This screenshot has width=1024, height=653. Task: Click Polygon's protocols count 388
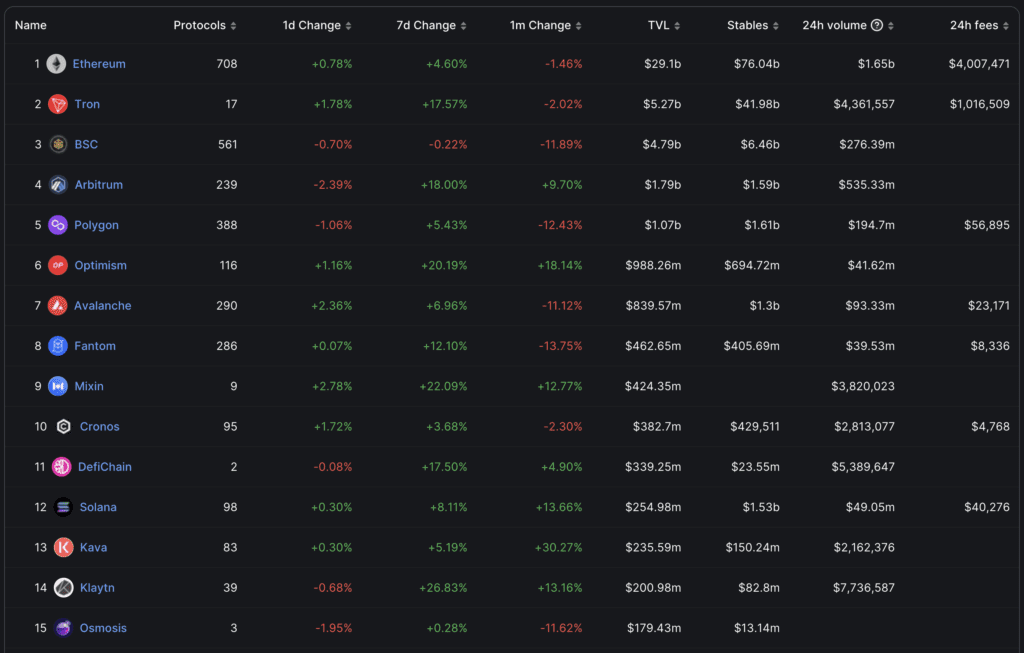coord(227,225)
